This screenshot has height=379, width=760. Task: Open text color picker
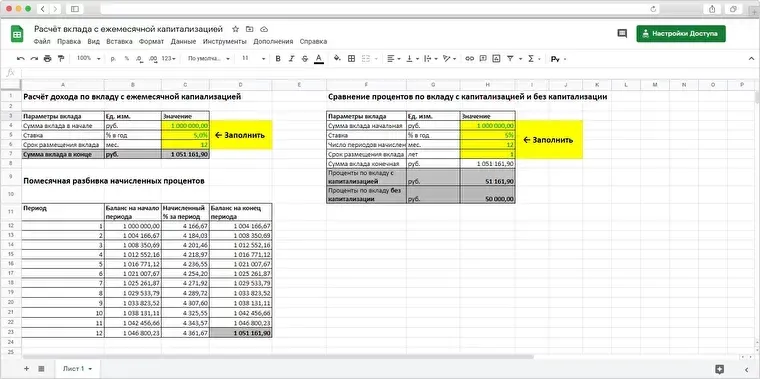pos(318,59)
